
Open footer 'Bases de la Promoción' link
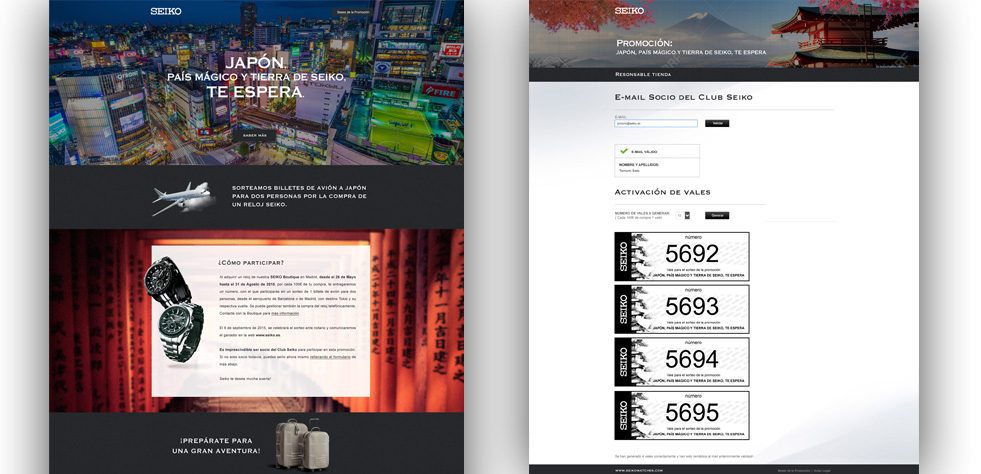pos(793,470)
